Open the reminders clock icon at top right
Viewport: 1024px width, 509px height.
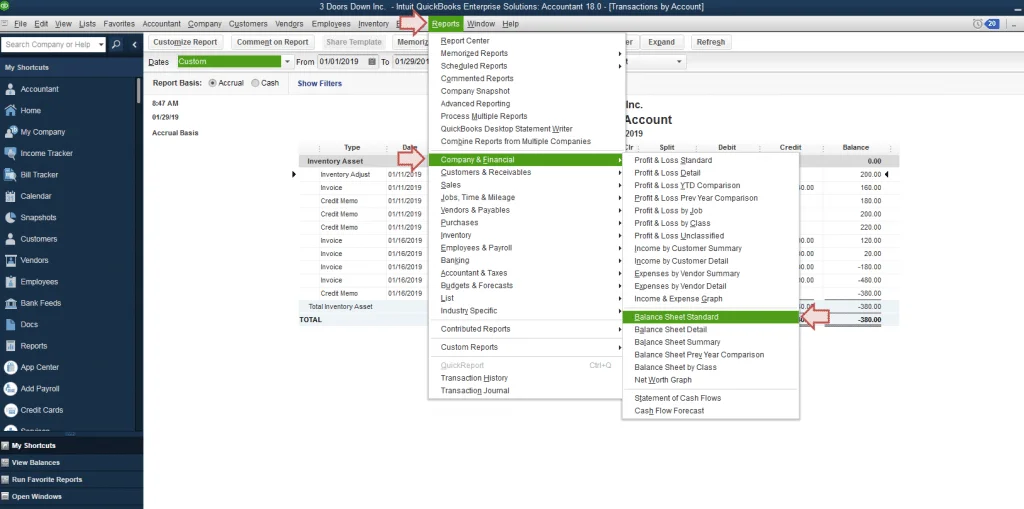pyautogui.click(x=977, y=23)
